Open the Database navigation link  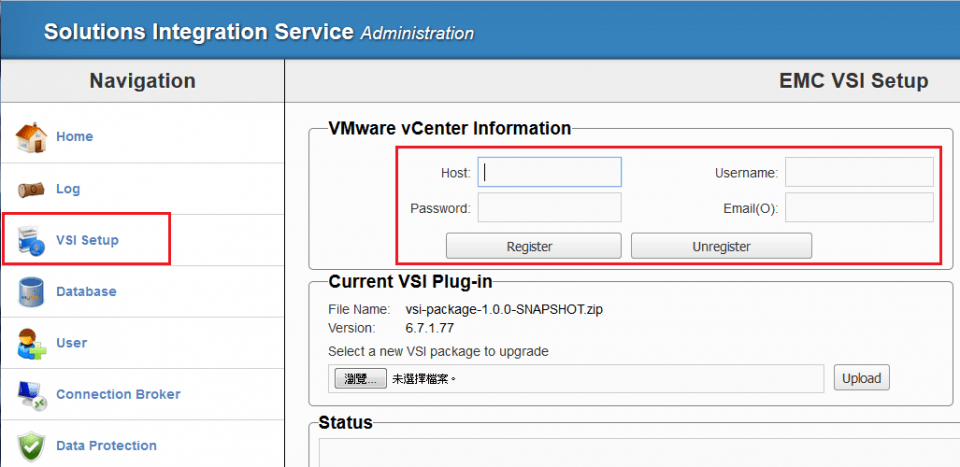click(86, 291)
